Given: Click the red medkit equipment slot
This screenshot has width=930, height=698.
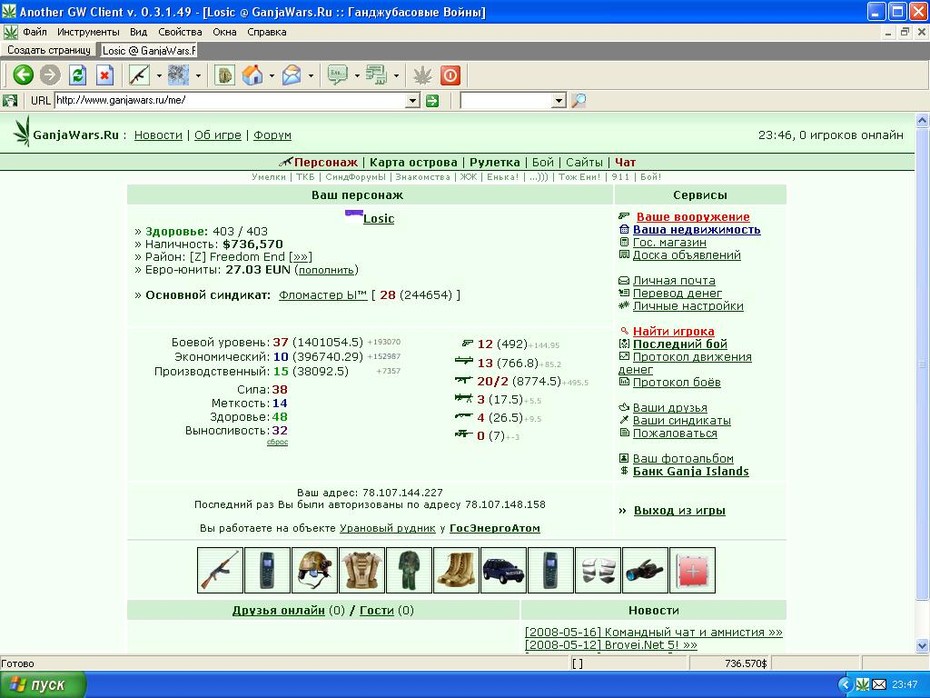Looking at the screenshot, I should pyautogui.click(x=692, y=570).
